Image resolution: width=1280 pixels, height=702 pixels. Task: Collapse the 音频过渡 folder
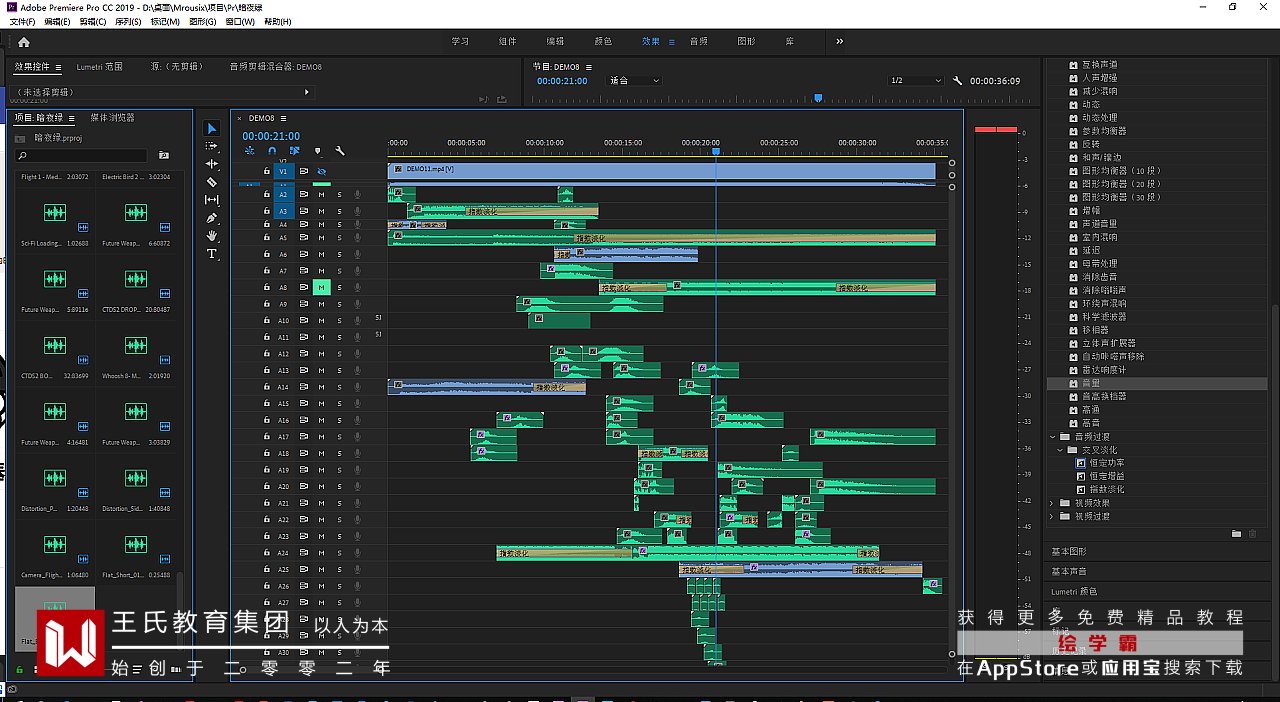1053,437
